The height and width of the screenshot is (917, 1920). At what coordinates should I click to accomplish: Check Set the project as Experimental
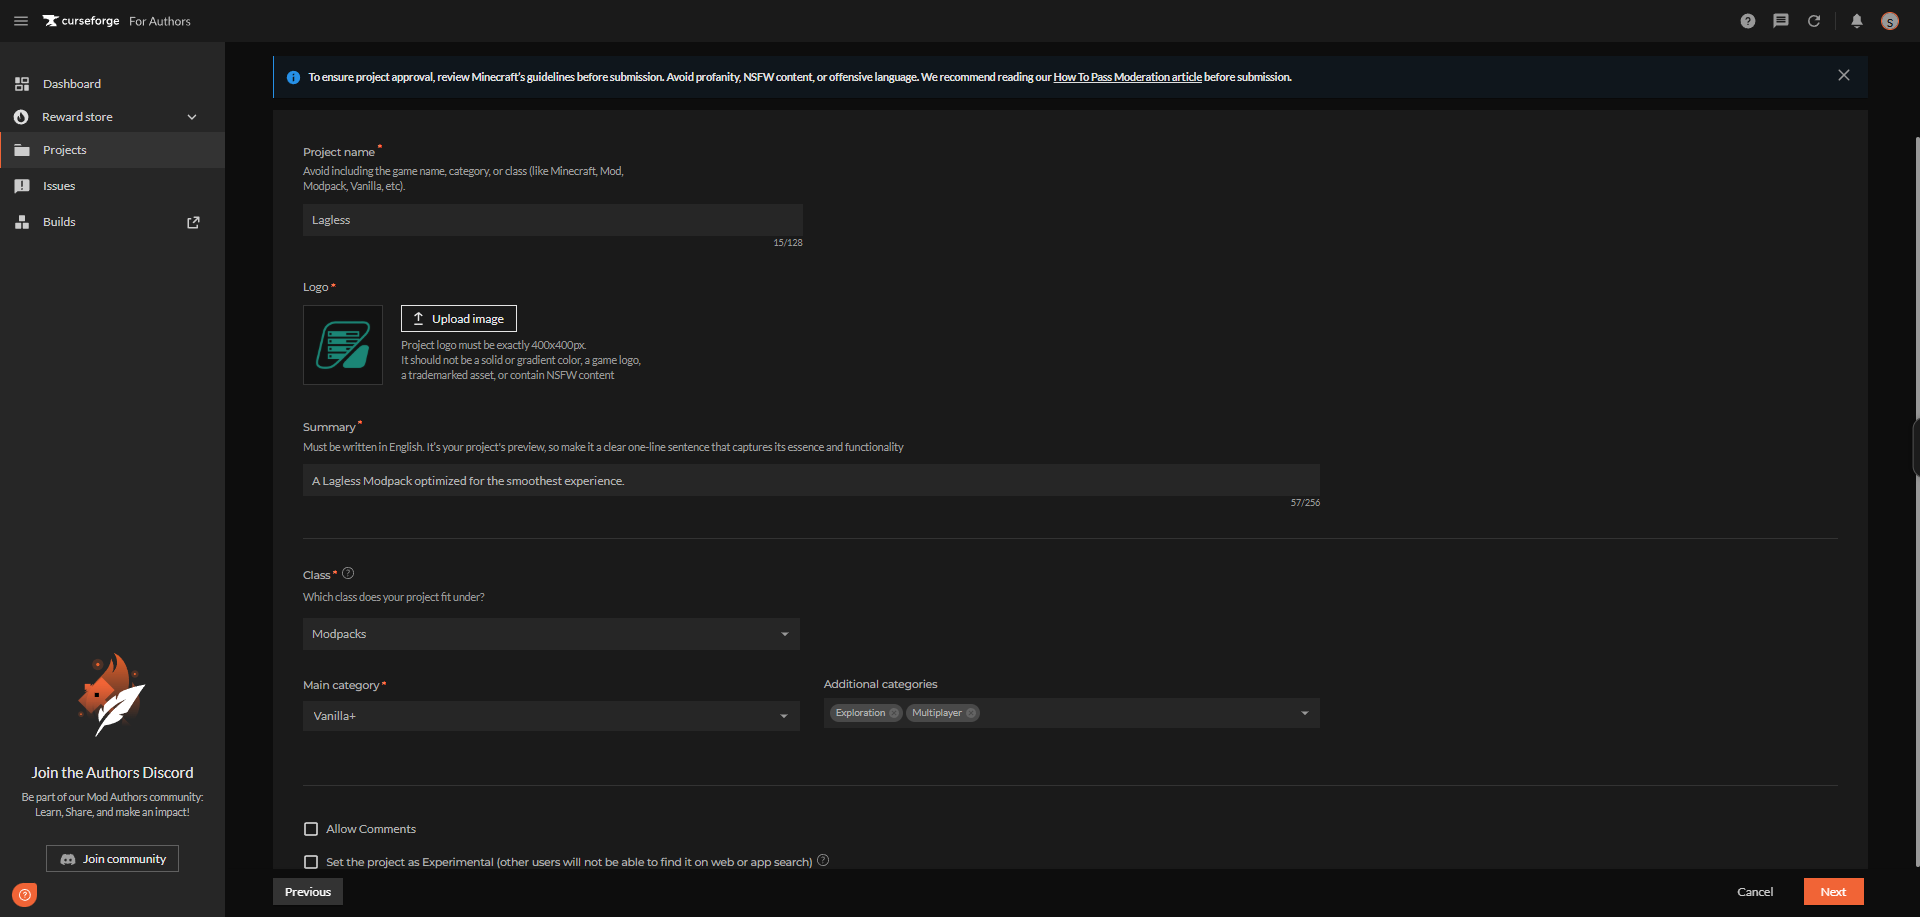coord(311,862)
